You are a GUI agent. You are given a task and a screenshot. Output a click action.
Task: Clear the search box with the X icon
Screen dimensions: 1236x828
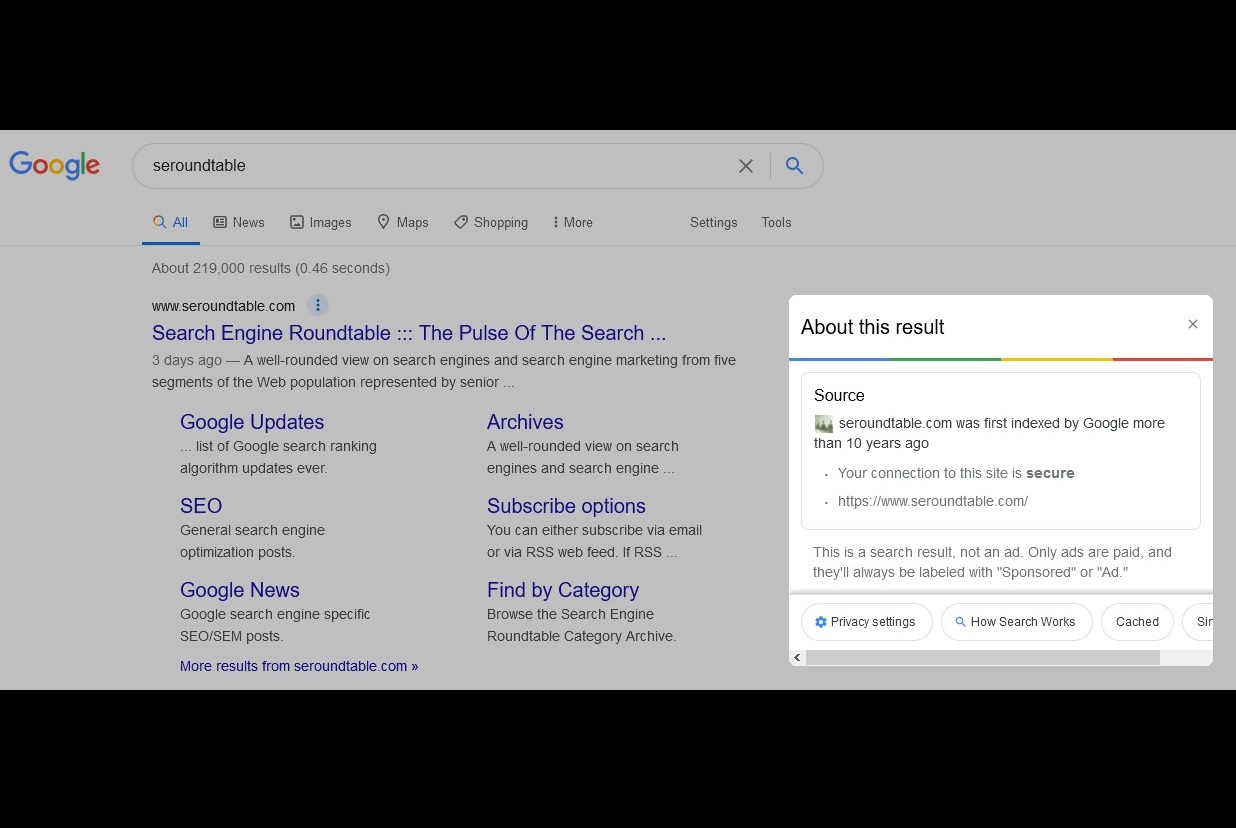point(746,166)
